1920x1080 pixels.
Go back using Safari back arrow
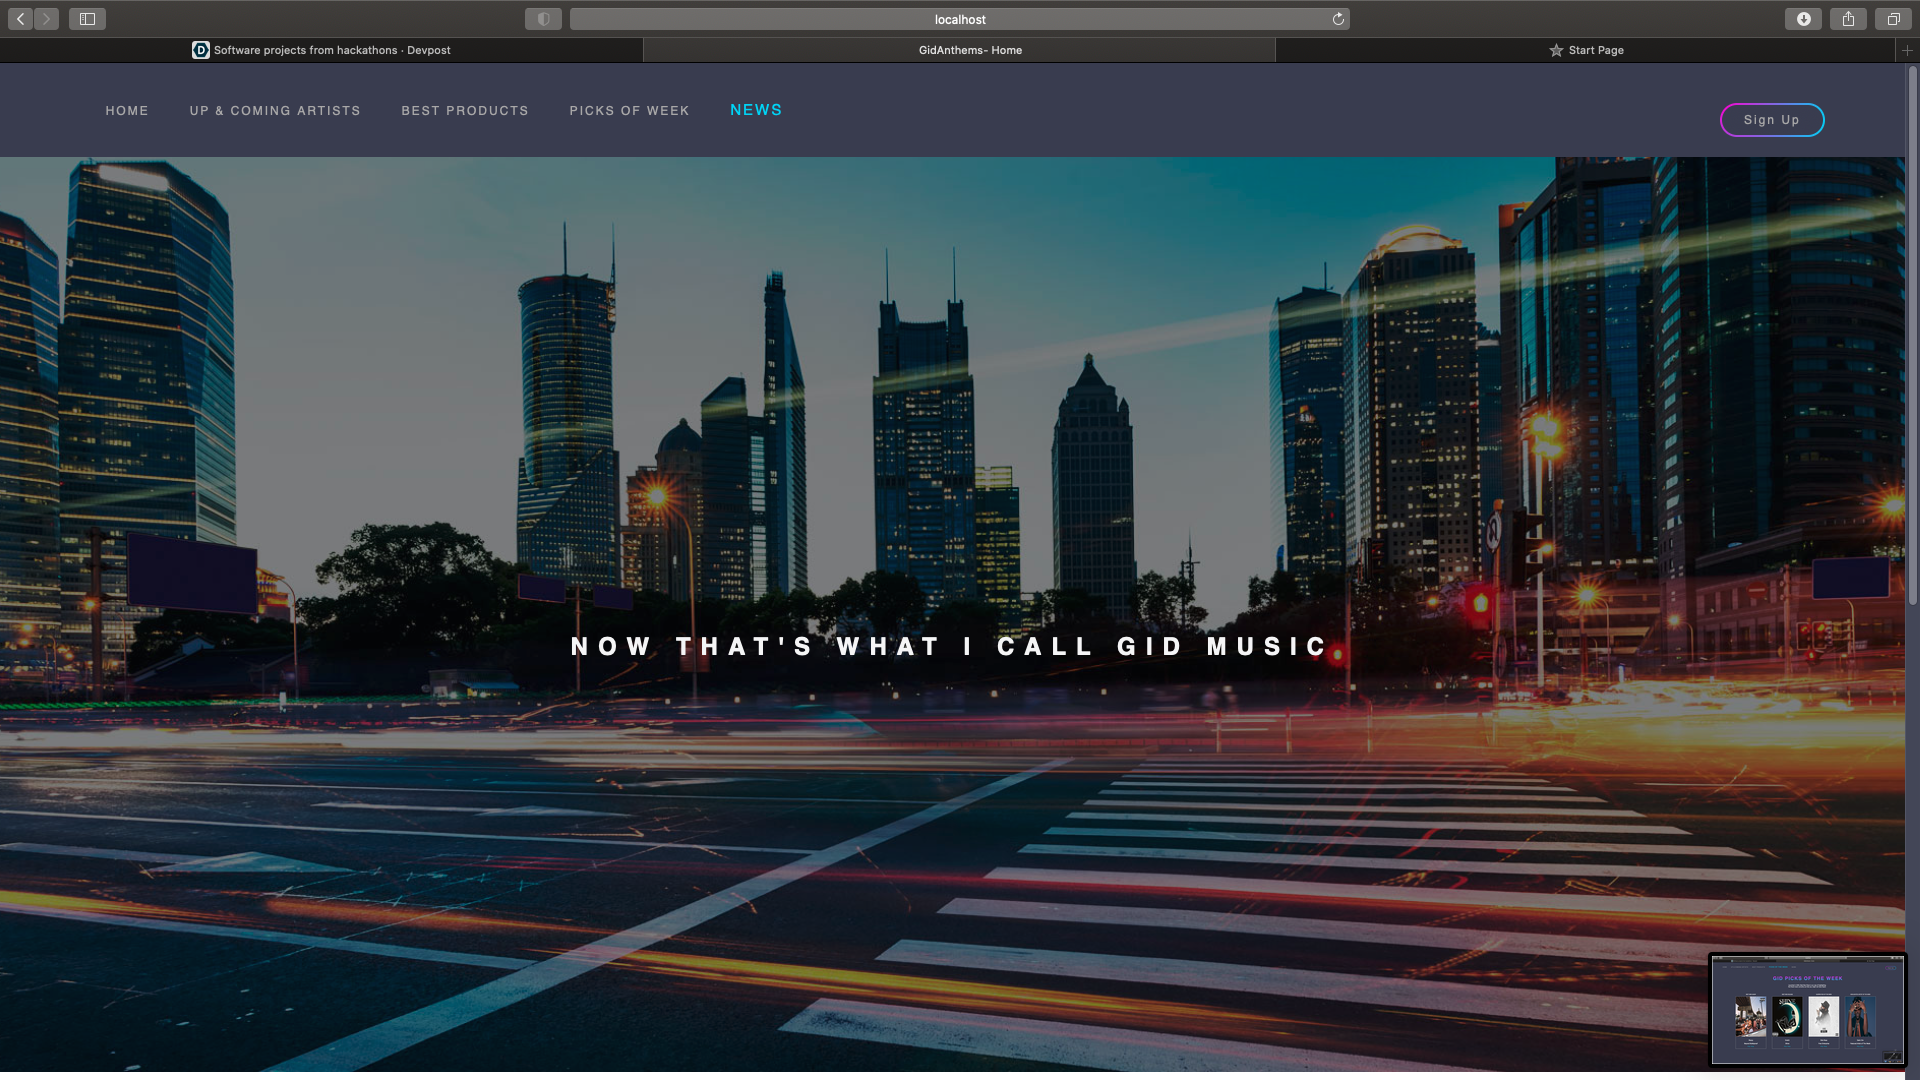(20, 19)
